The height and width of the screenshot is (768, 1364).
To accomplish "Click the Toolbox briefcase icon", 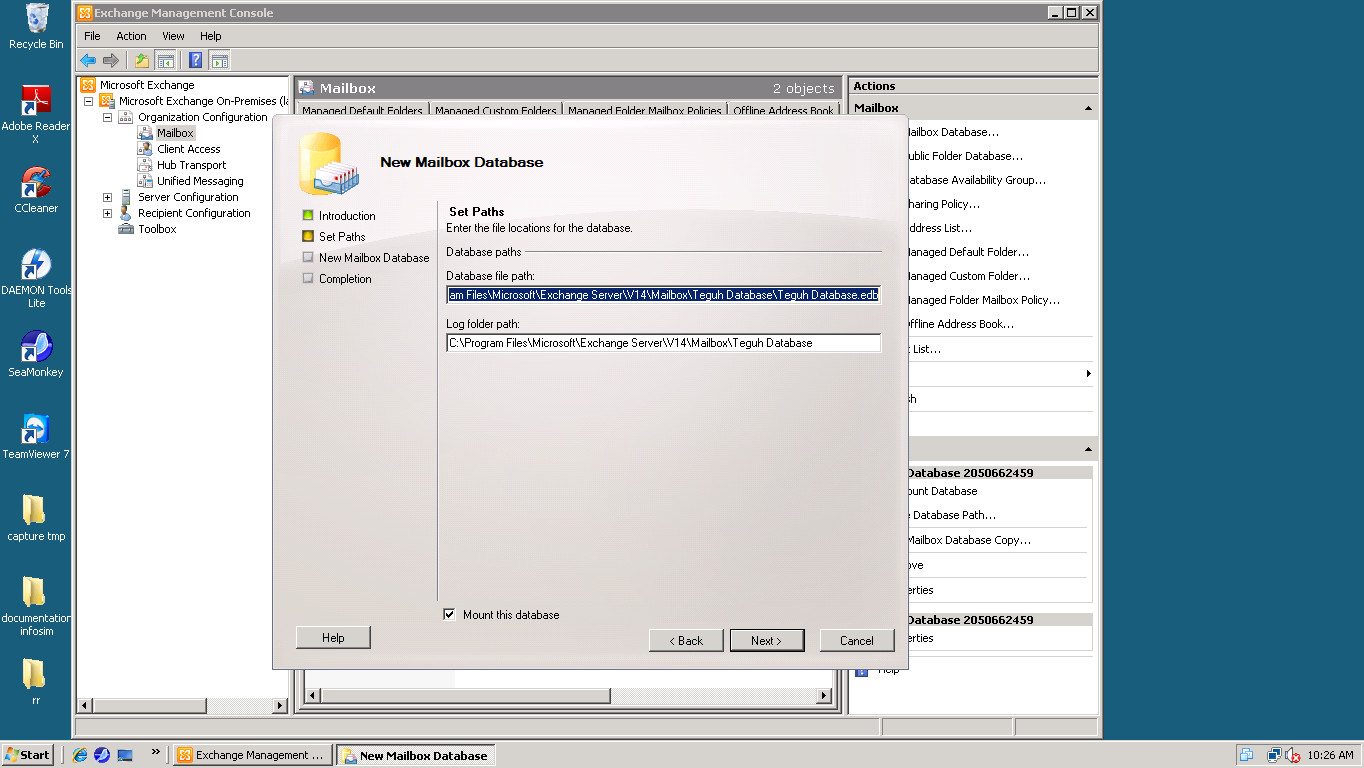I will click(126, 229).
